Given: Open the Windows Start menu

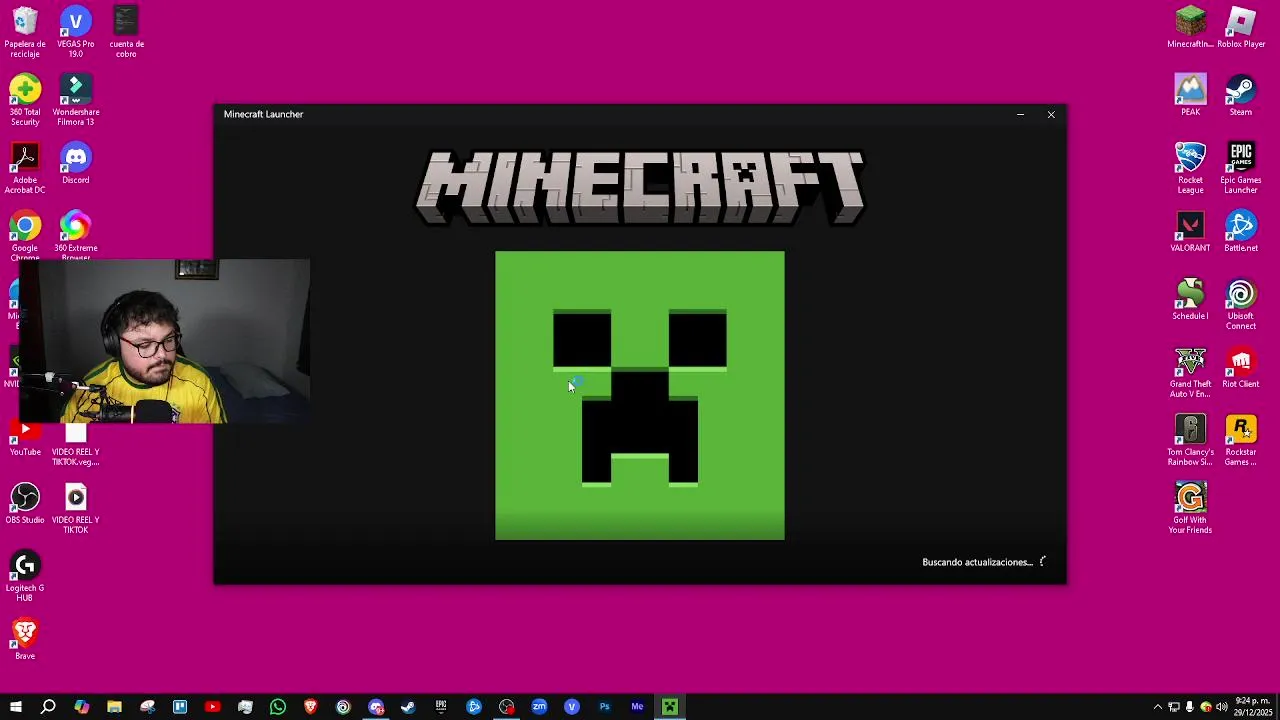Looking at the screenshot, I should [x=15, y=707].
